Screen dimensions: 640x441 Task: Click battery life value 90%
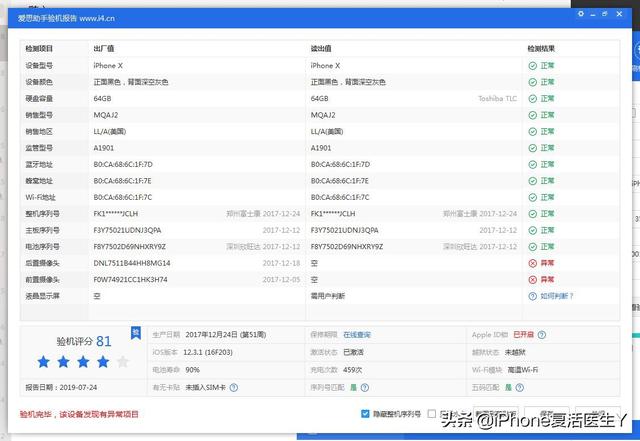point(192,370)
